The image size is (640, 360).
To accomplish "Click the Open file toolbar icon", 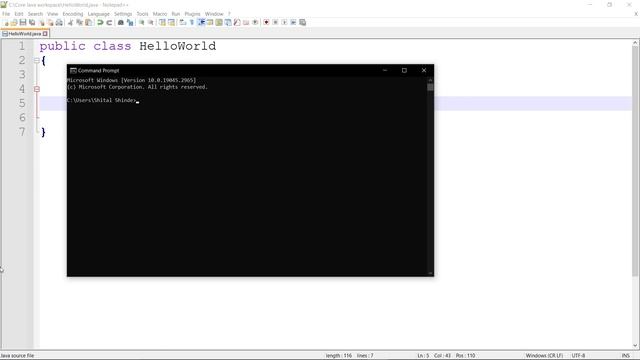I will (14, 22).
